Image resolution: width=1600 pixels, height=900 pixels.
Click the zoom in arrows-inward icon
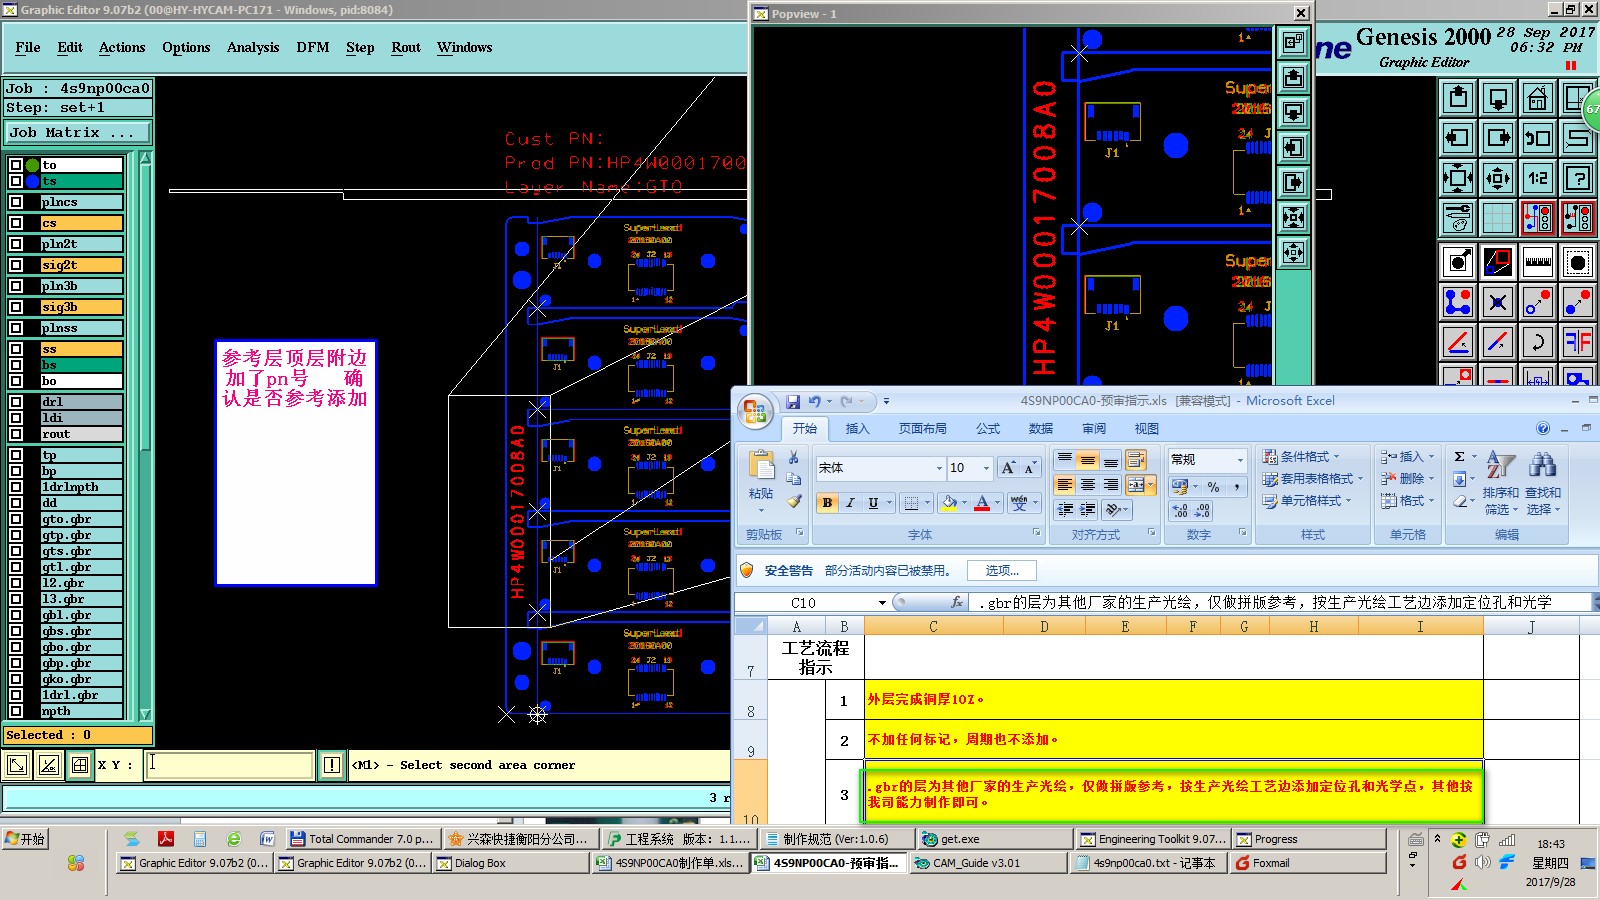(x=1458, y=178)
